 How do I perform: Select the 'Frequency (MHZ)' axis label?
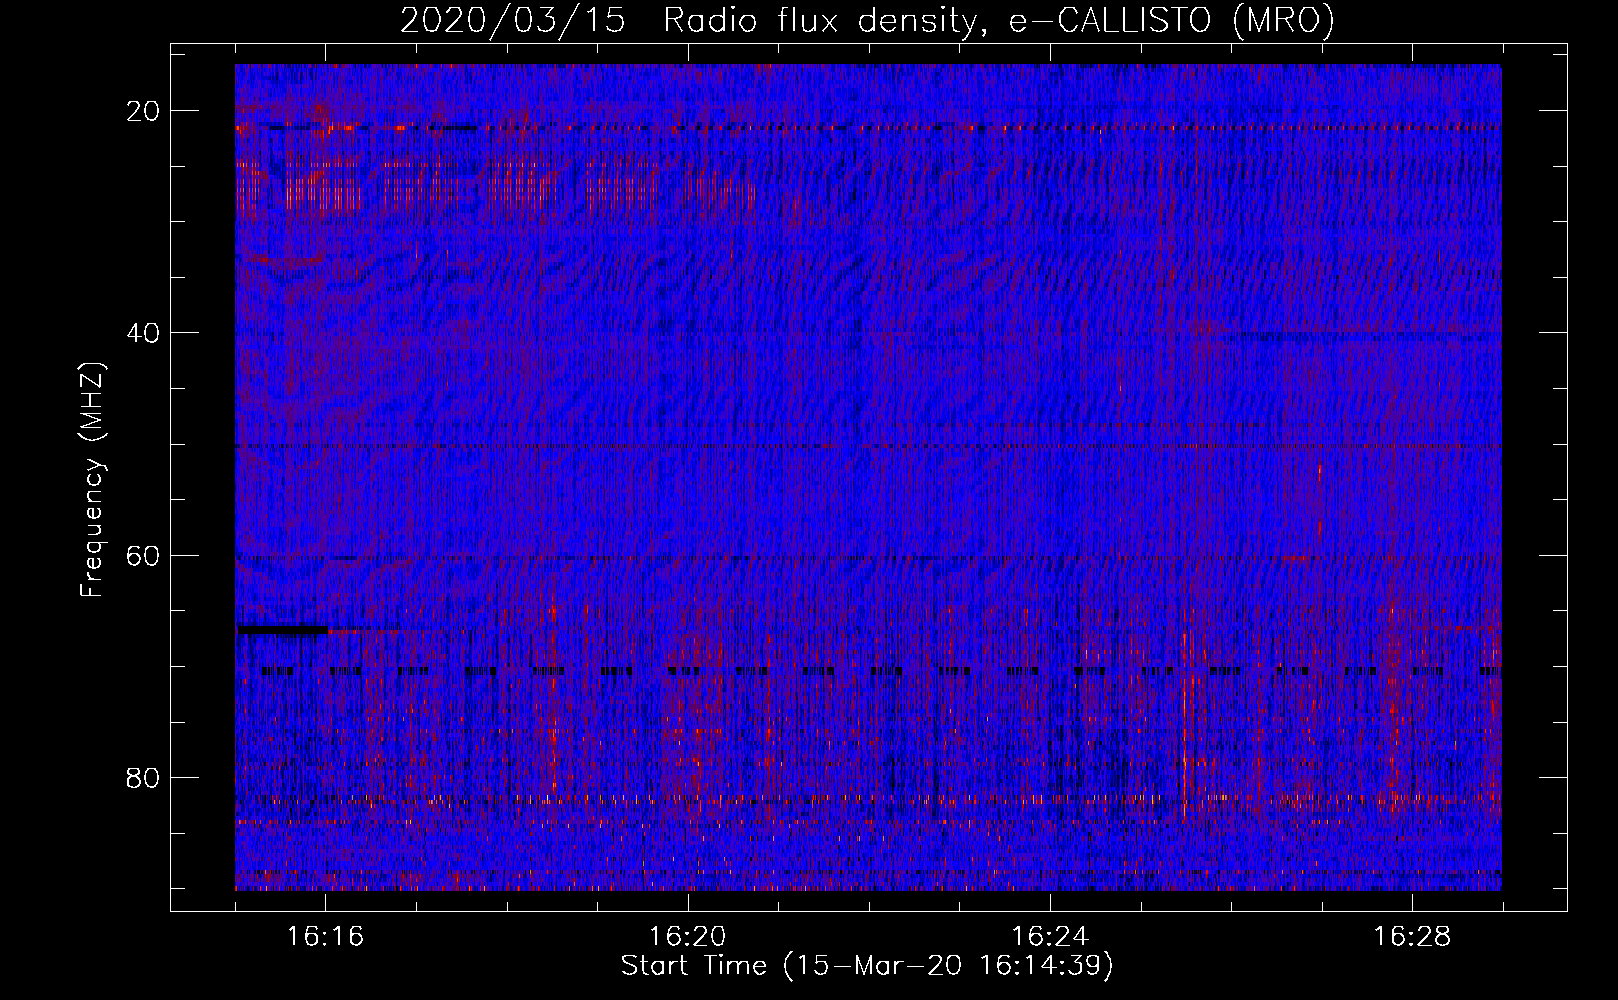[92, 480]
